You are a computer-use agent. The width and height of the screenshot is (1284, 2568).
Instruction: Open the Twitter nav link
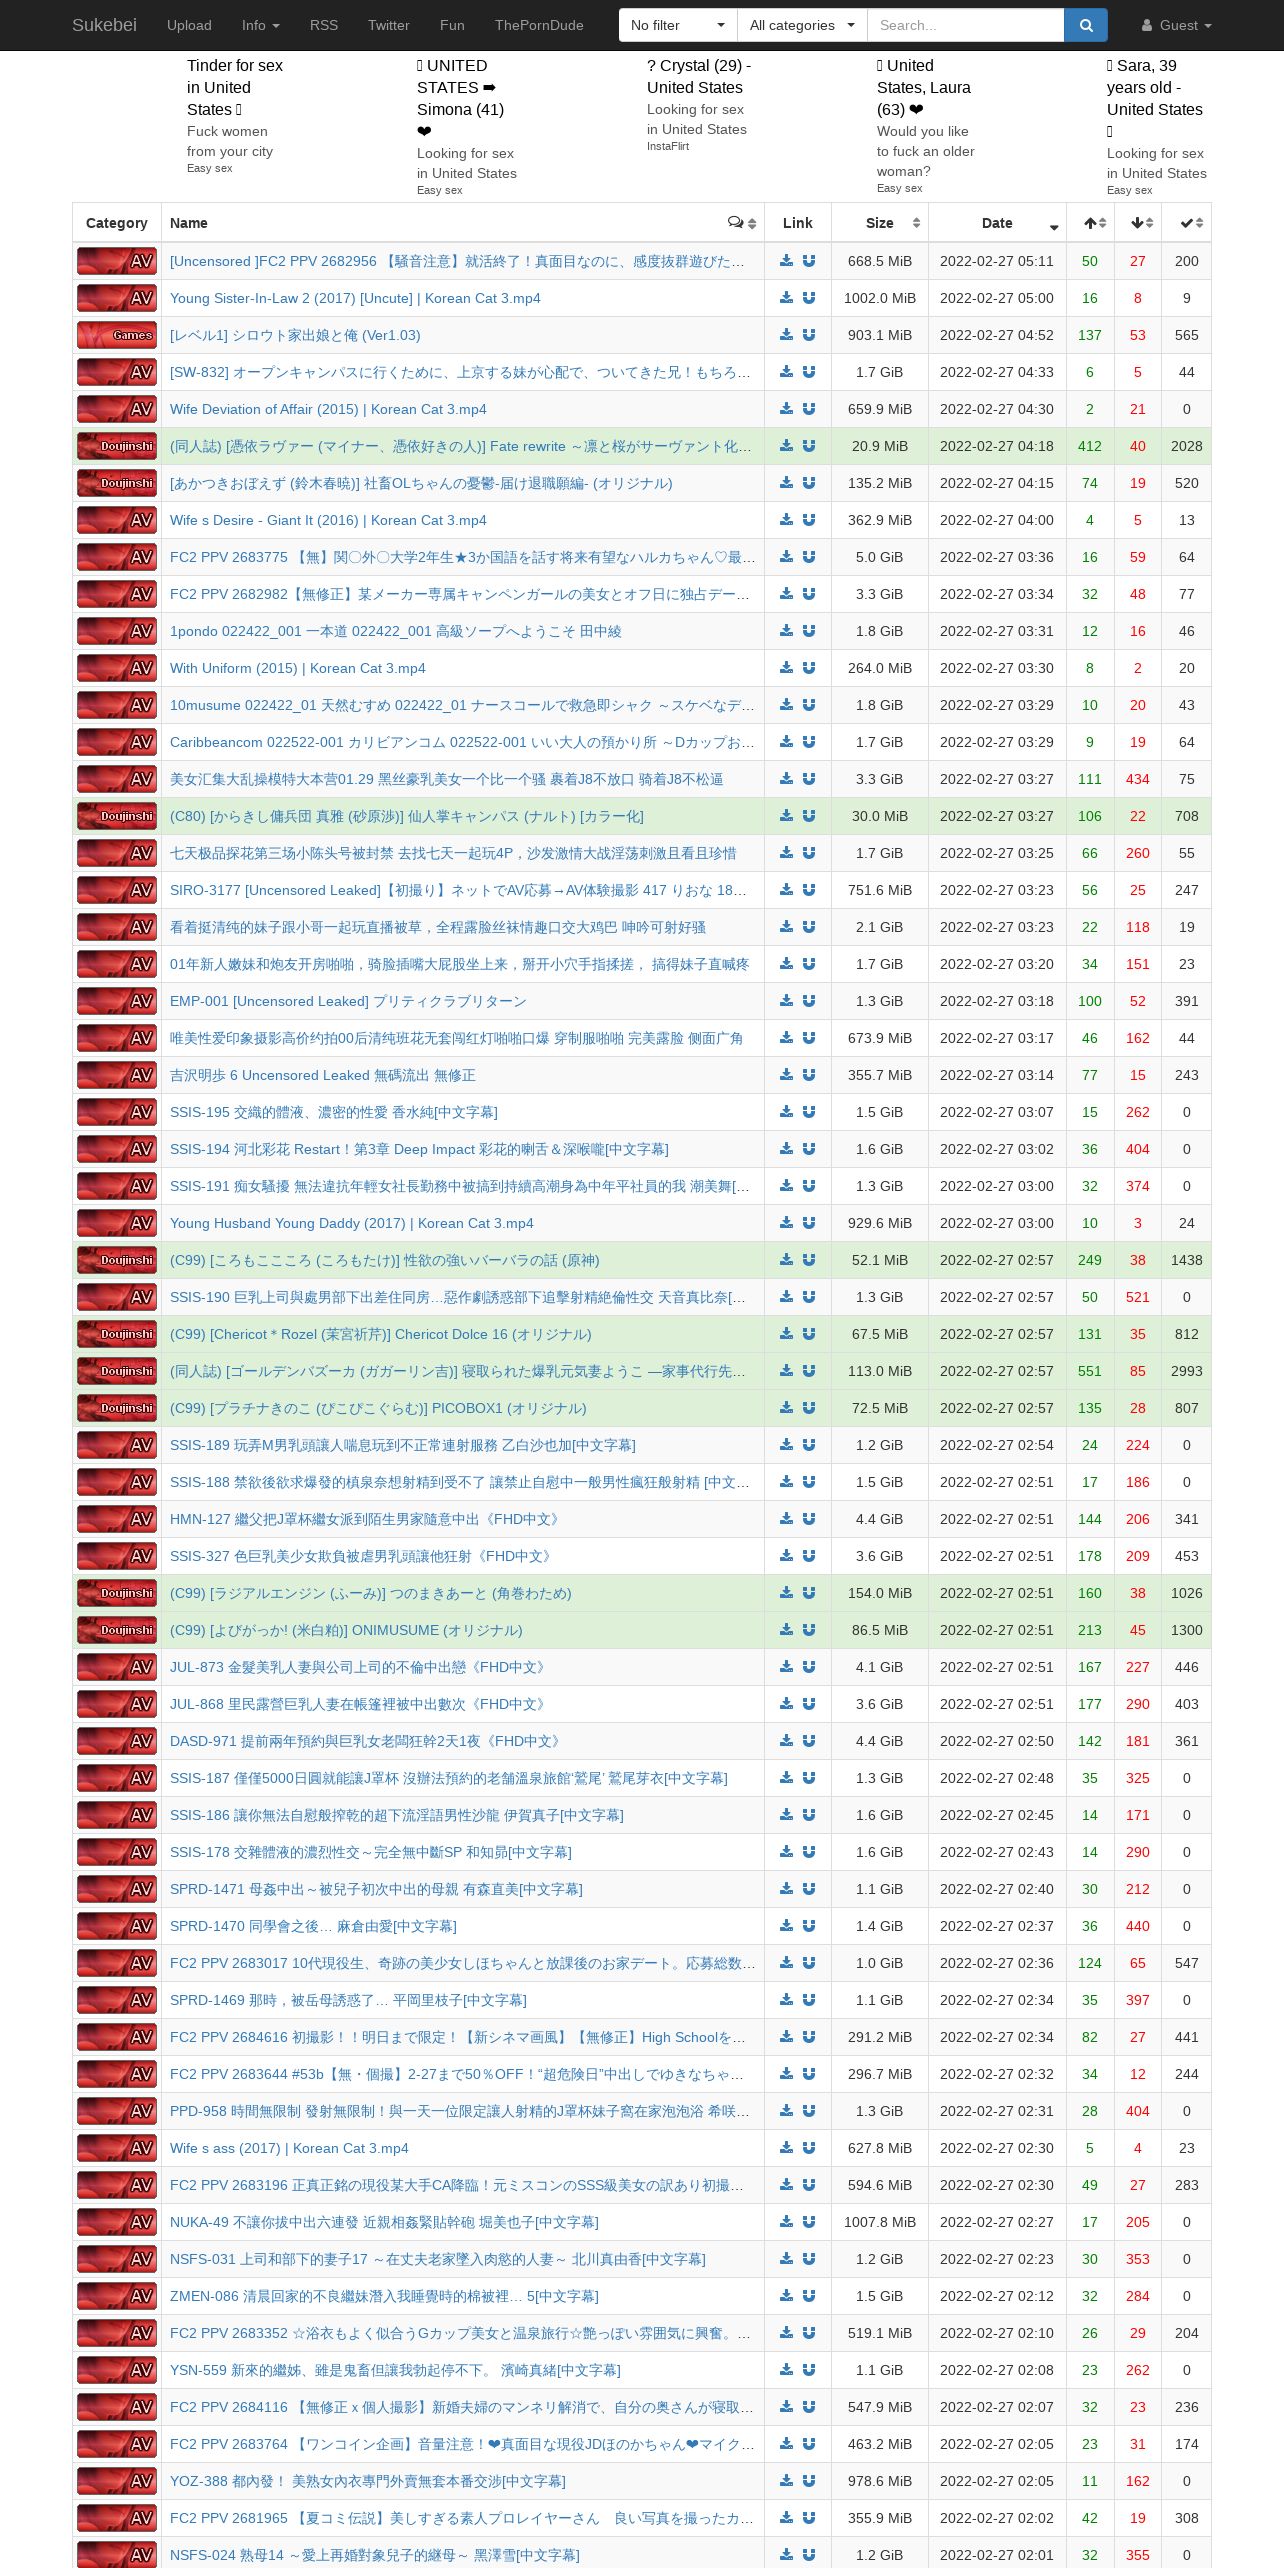tap(389, 25)
